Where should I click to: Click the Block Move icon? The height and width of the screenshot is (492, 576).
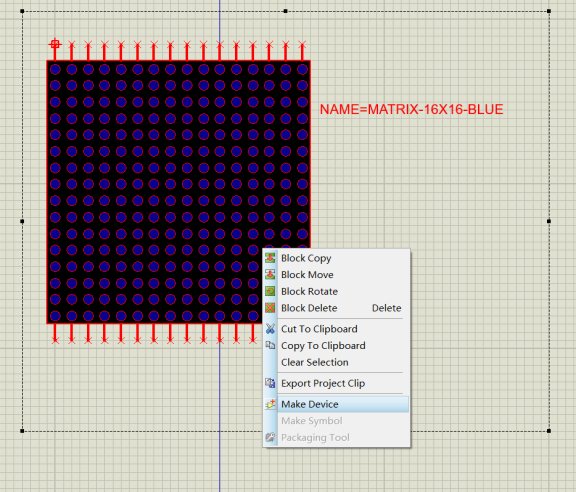click(270, 274)
